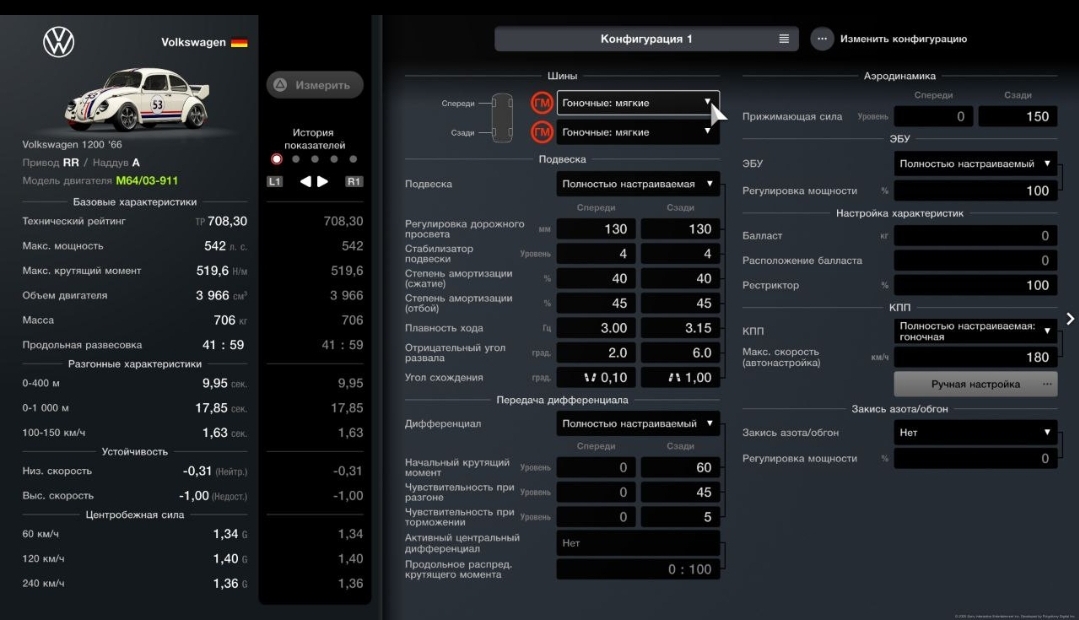Open rear tires Гоночные: мягкие dropdown
Image resolution: width=1079 pixels, height=620 pixels.
638,132
